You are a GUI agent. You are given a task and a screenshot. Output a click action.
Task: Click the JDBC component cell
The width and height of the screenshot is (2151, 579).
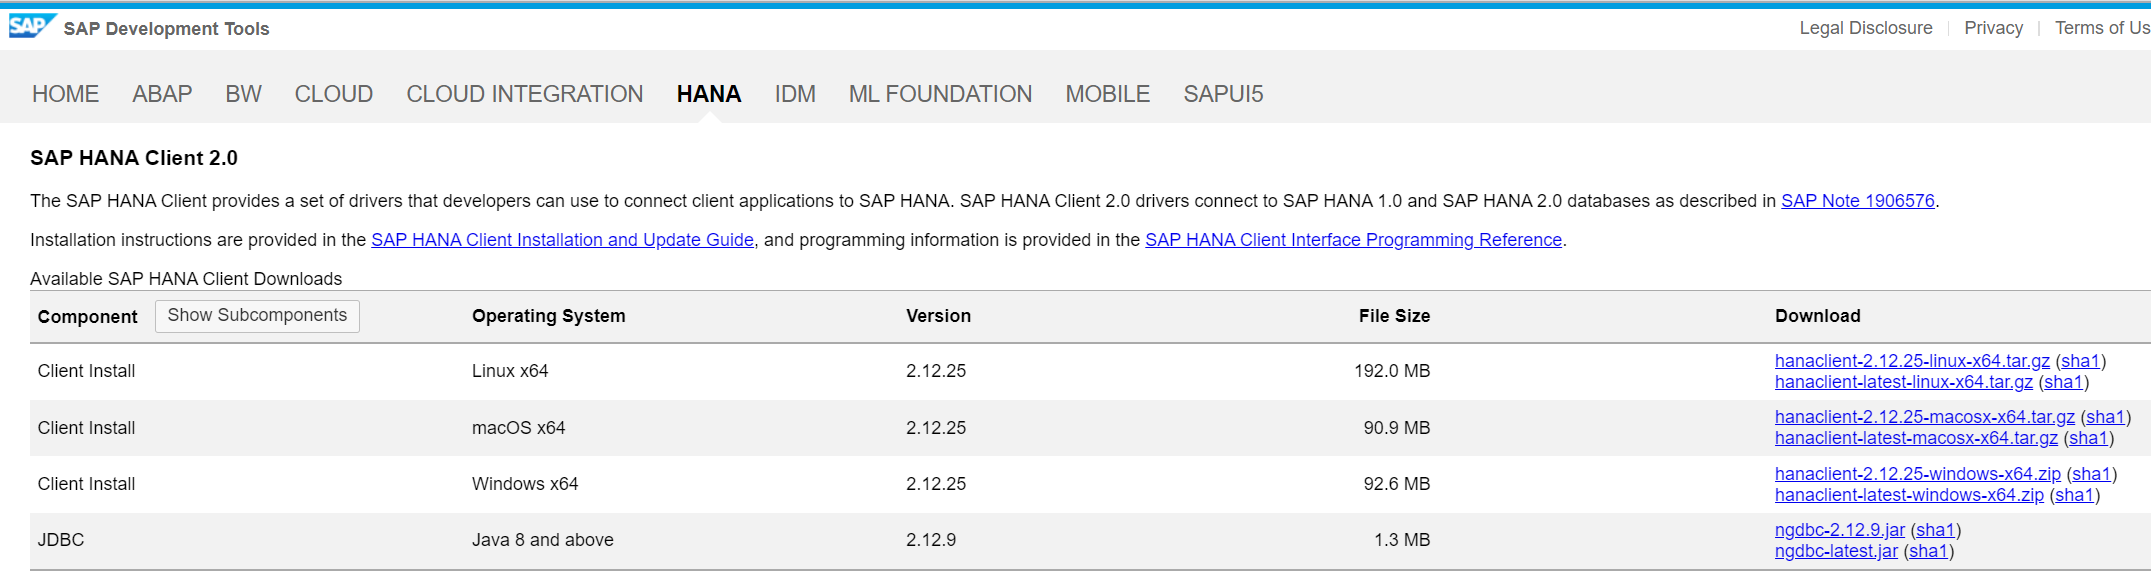[x=61, y=540]
